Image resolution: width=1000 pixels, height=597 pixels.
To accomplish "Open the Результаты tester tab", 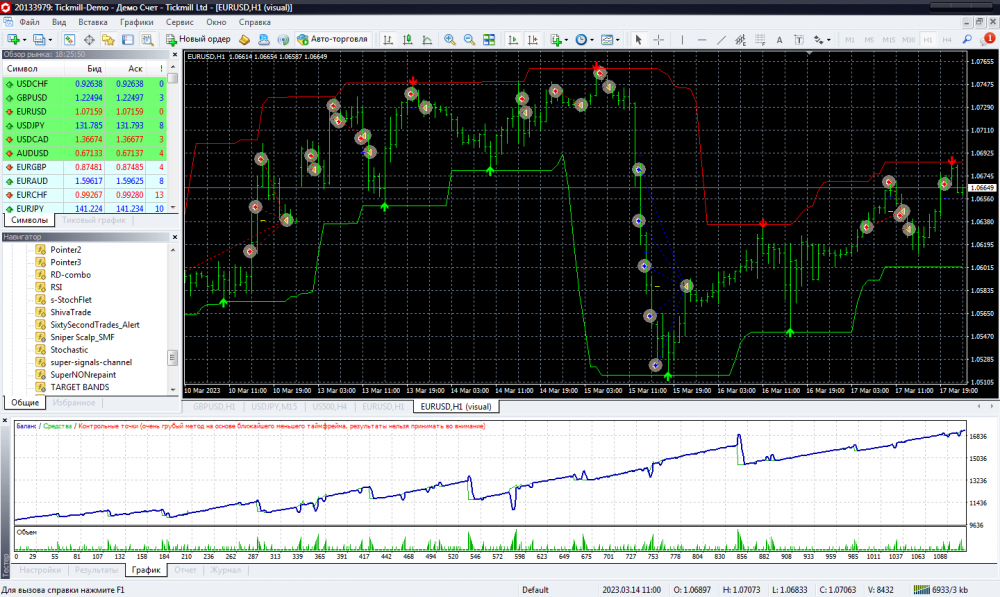I will 96,570.
